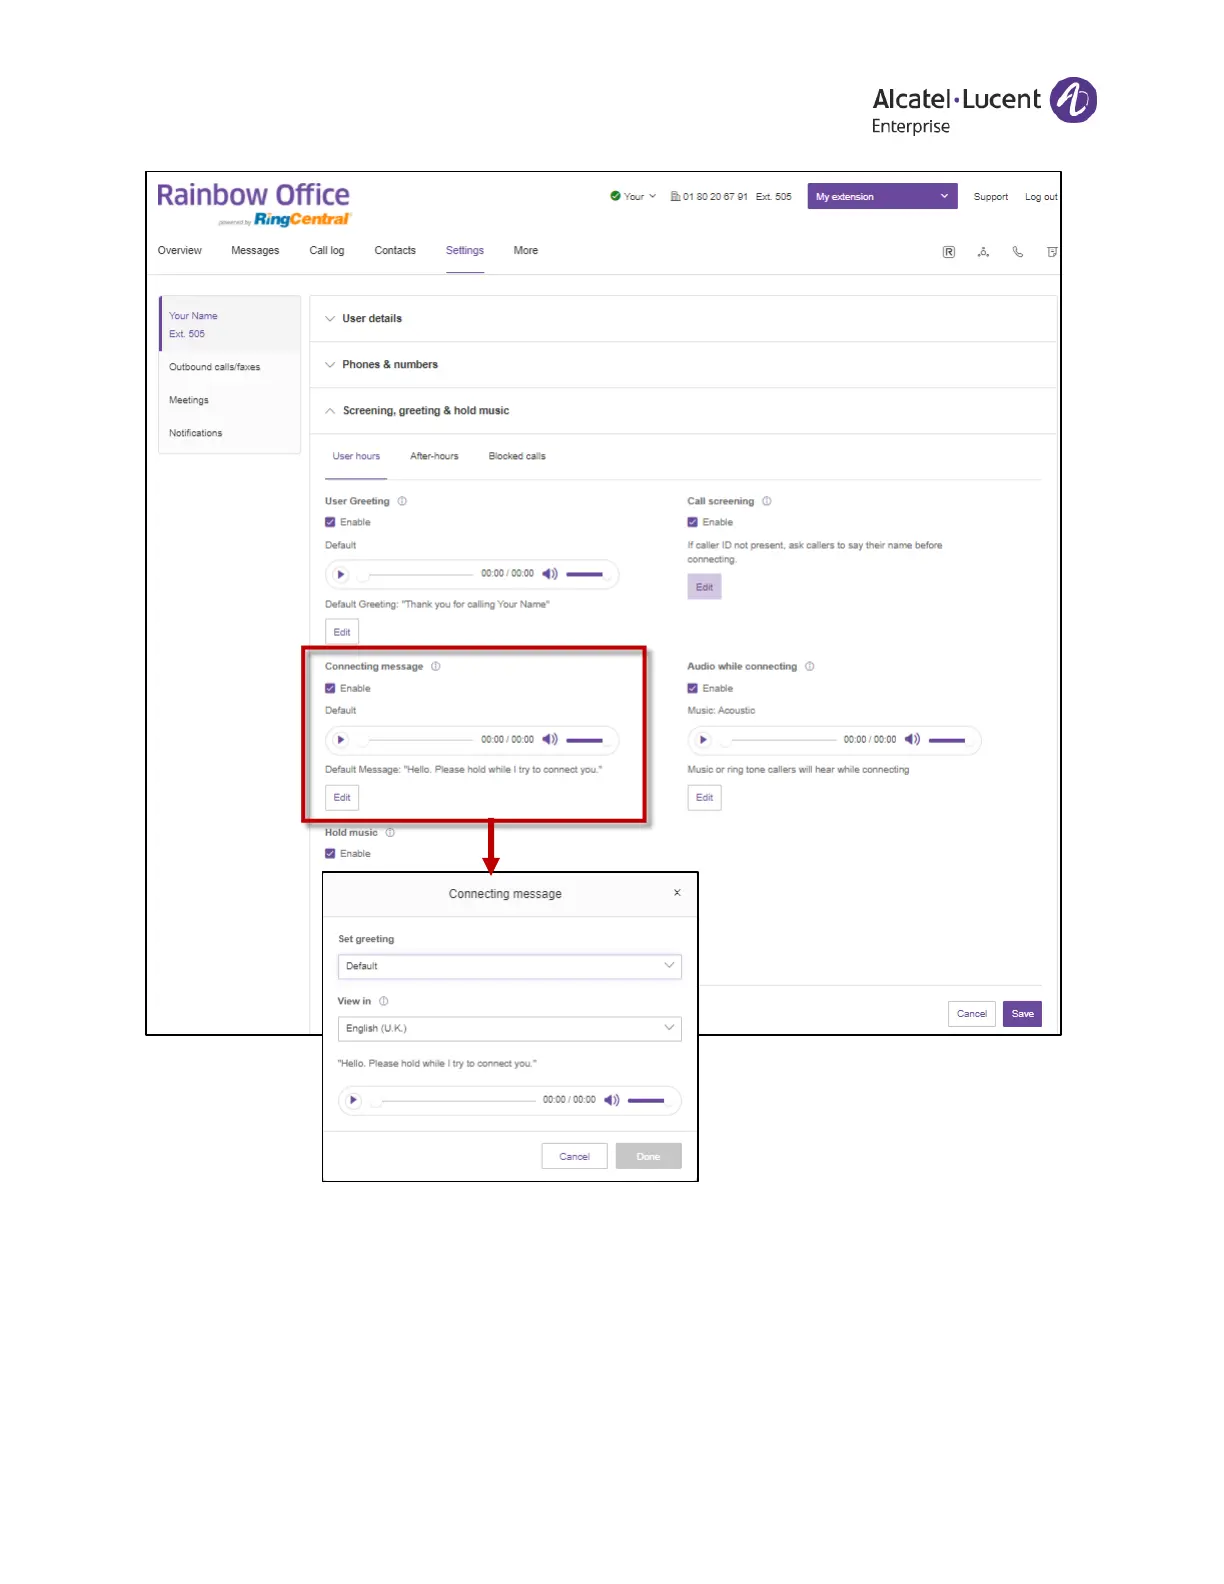Click the company building icon beside number
Viewport: 1224px width, 1584px height.
point(675,196)
